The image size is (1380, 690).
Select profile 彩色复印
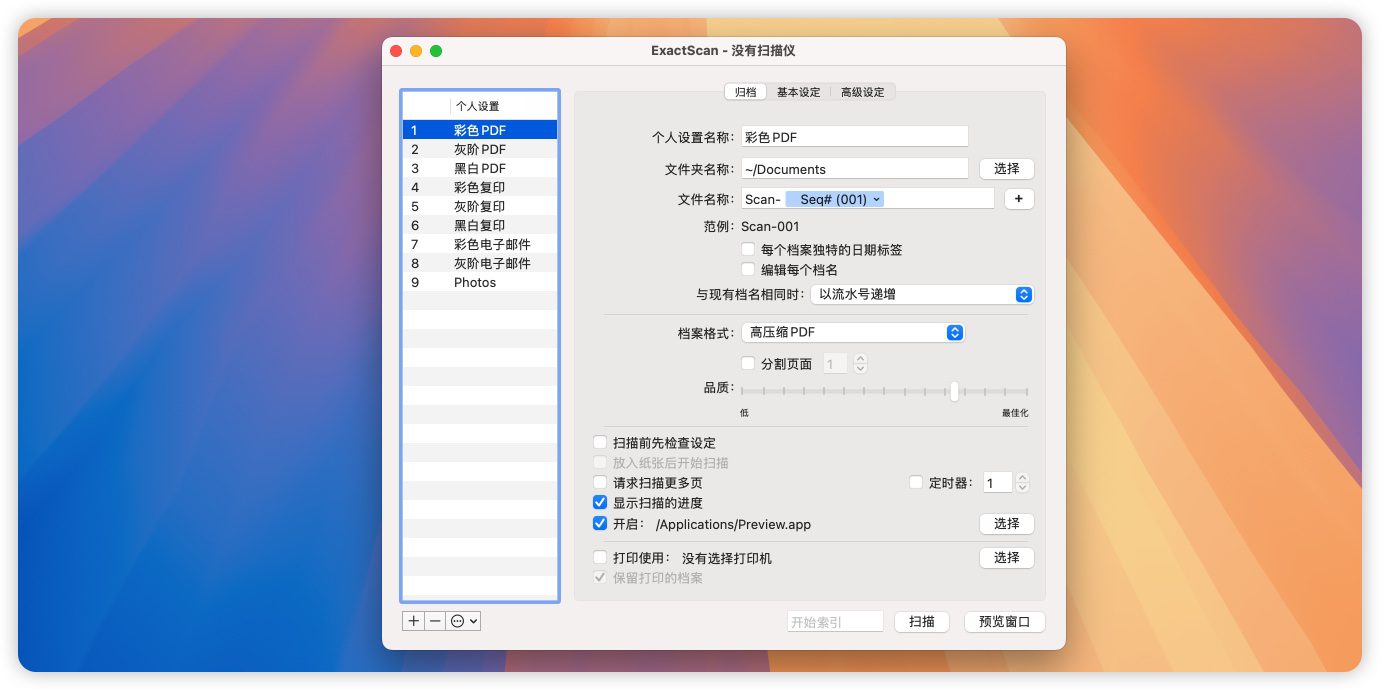480,187
